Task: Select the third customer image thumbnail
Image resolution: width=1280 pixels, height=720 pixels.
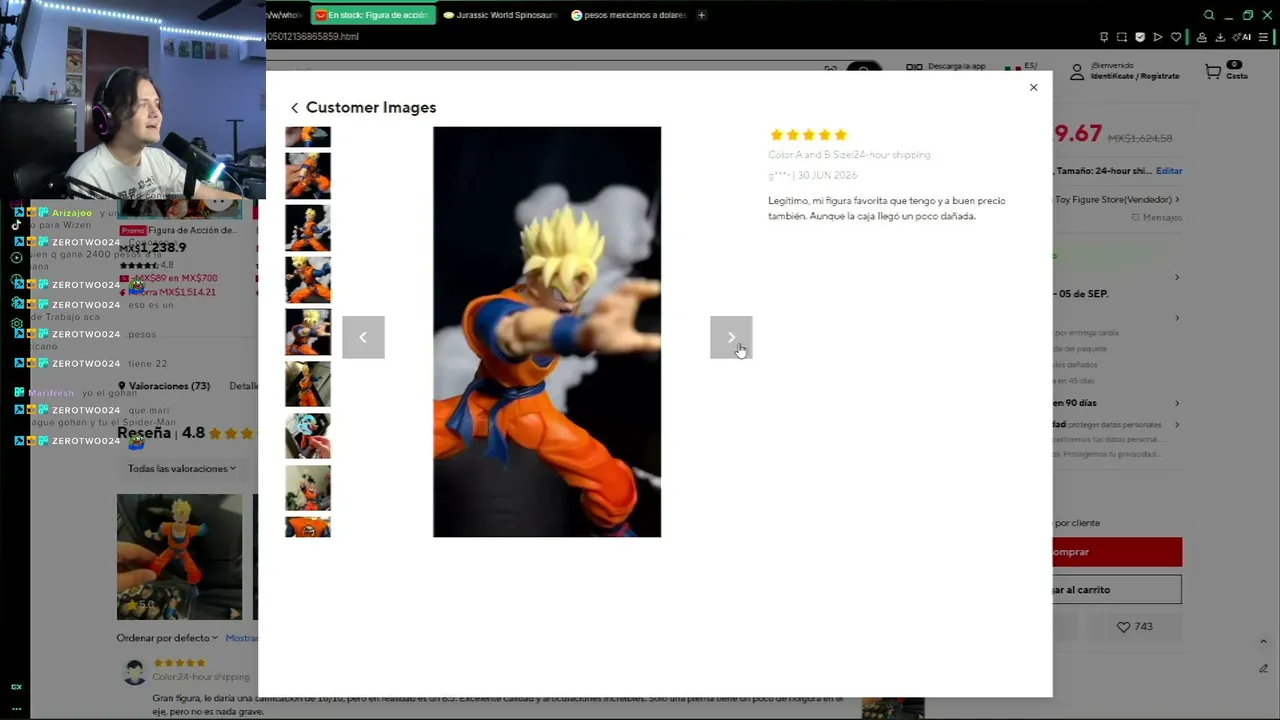Action: (308, 227)
